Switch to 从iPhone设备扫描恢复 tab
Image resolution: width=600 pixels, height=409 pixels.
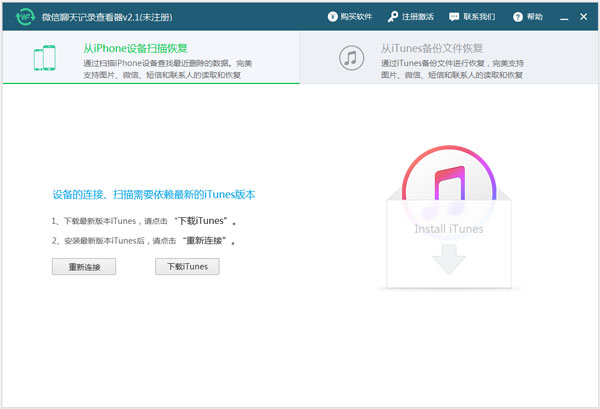151,57
